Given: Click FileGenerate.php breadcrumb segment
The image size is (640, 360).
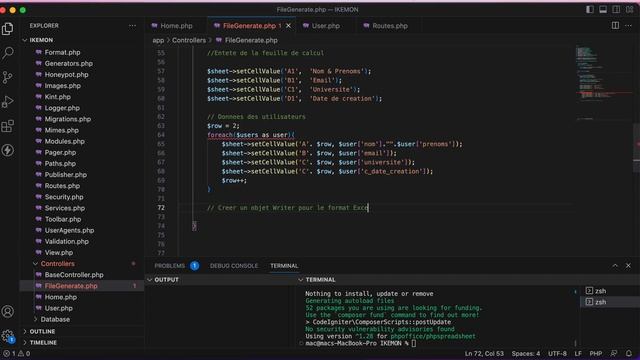Looking at the screenshot, I should coord(247,40).
